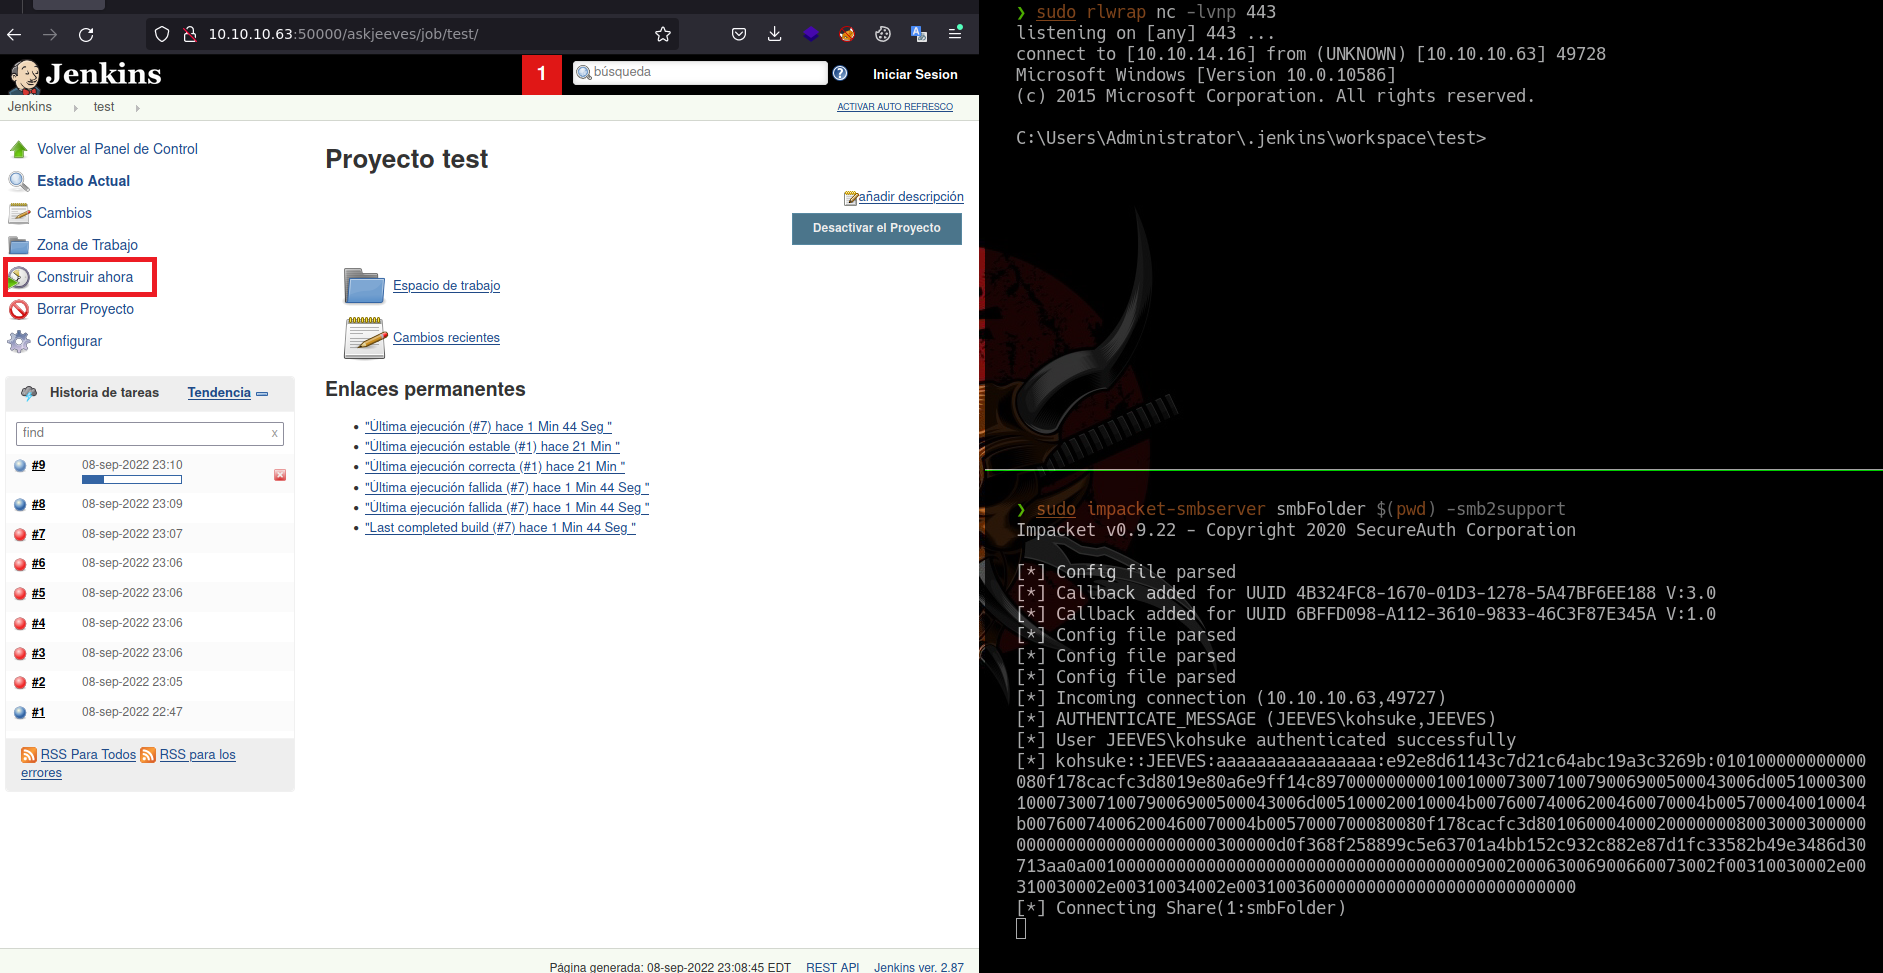Viewport: 1883px width, 973px height.
Task: Click the RSS icon for RSS Para Todos
Action: [x=29, y=755]
